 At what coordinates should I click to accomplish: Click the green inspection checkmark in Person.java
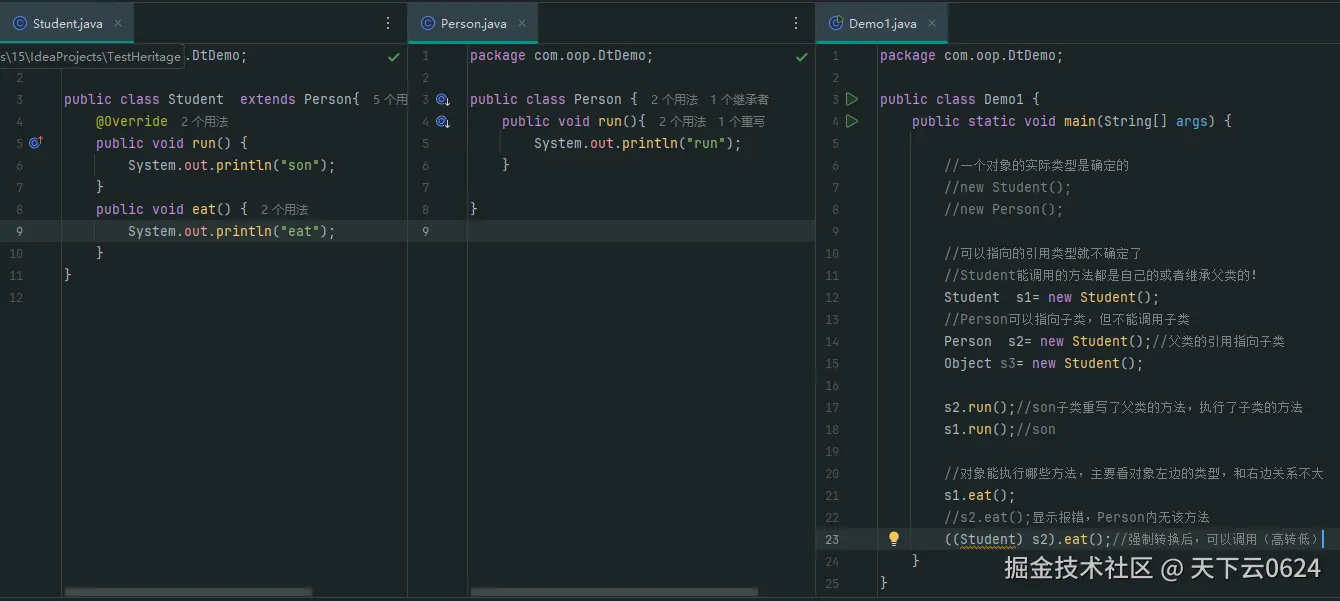801,57
